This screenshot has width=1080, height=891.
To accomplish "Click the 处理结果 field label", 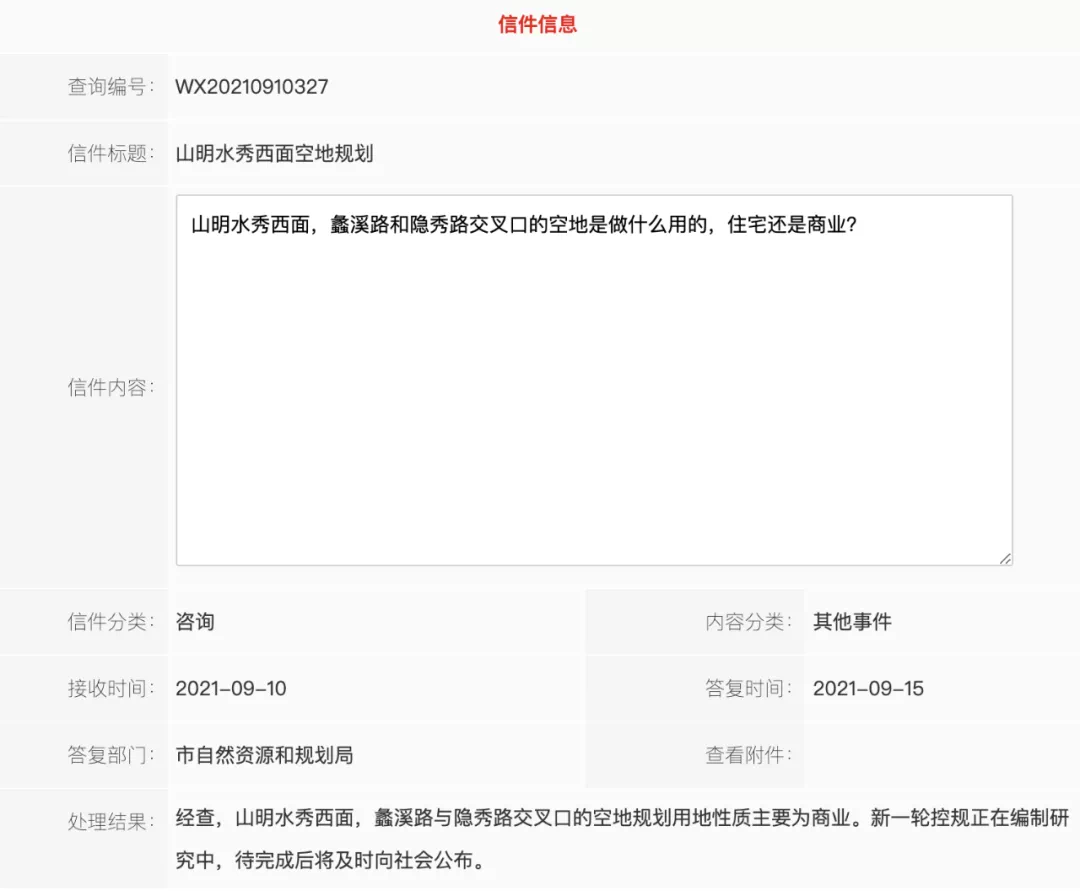I will [x=111, y=822].
